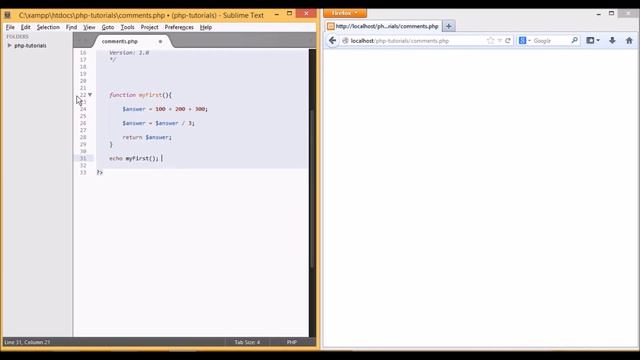Open the Help menu
Viewport: 640px width, 360px height.
point(206,27)
